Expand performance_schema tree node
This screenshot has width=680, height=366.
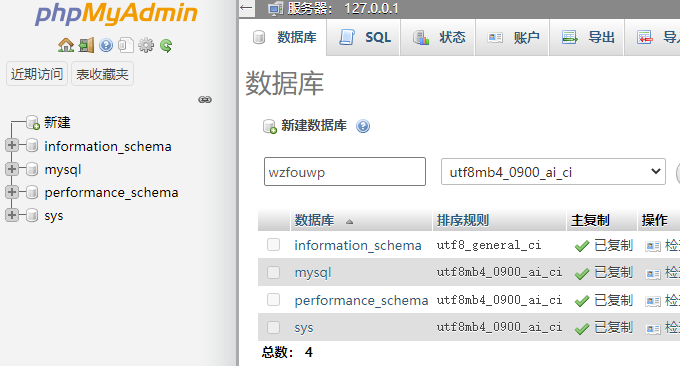(x=12, y=192)
